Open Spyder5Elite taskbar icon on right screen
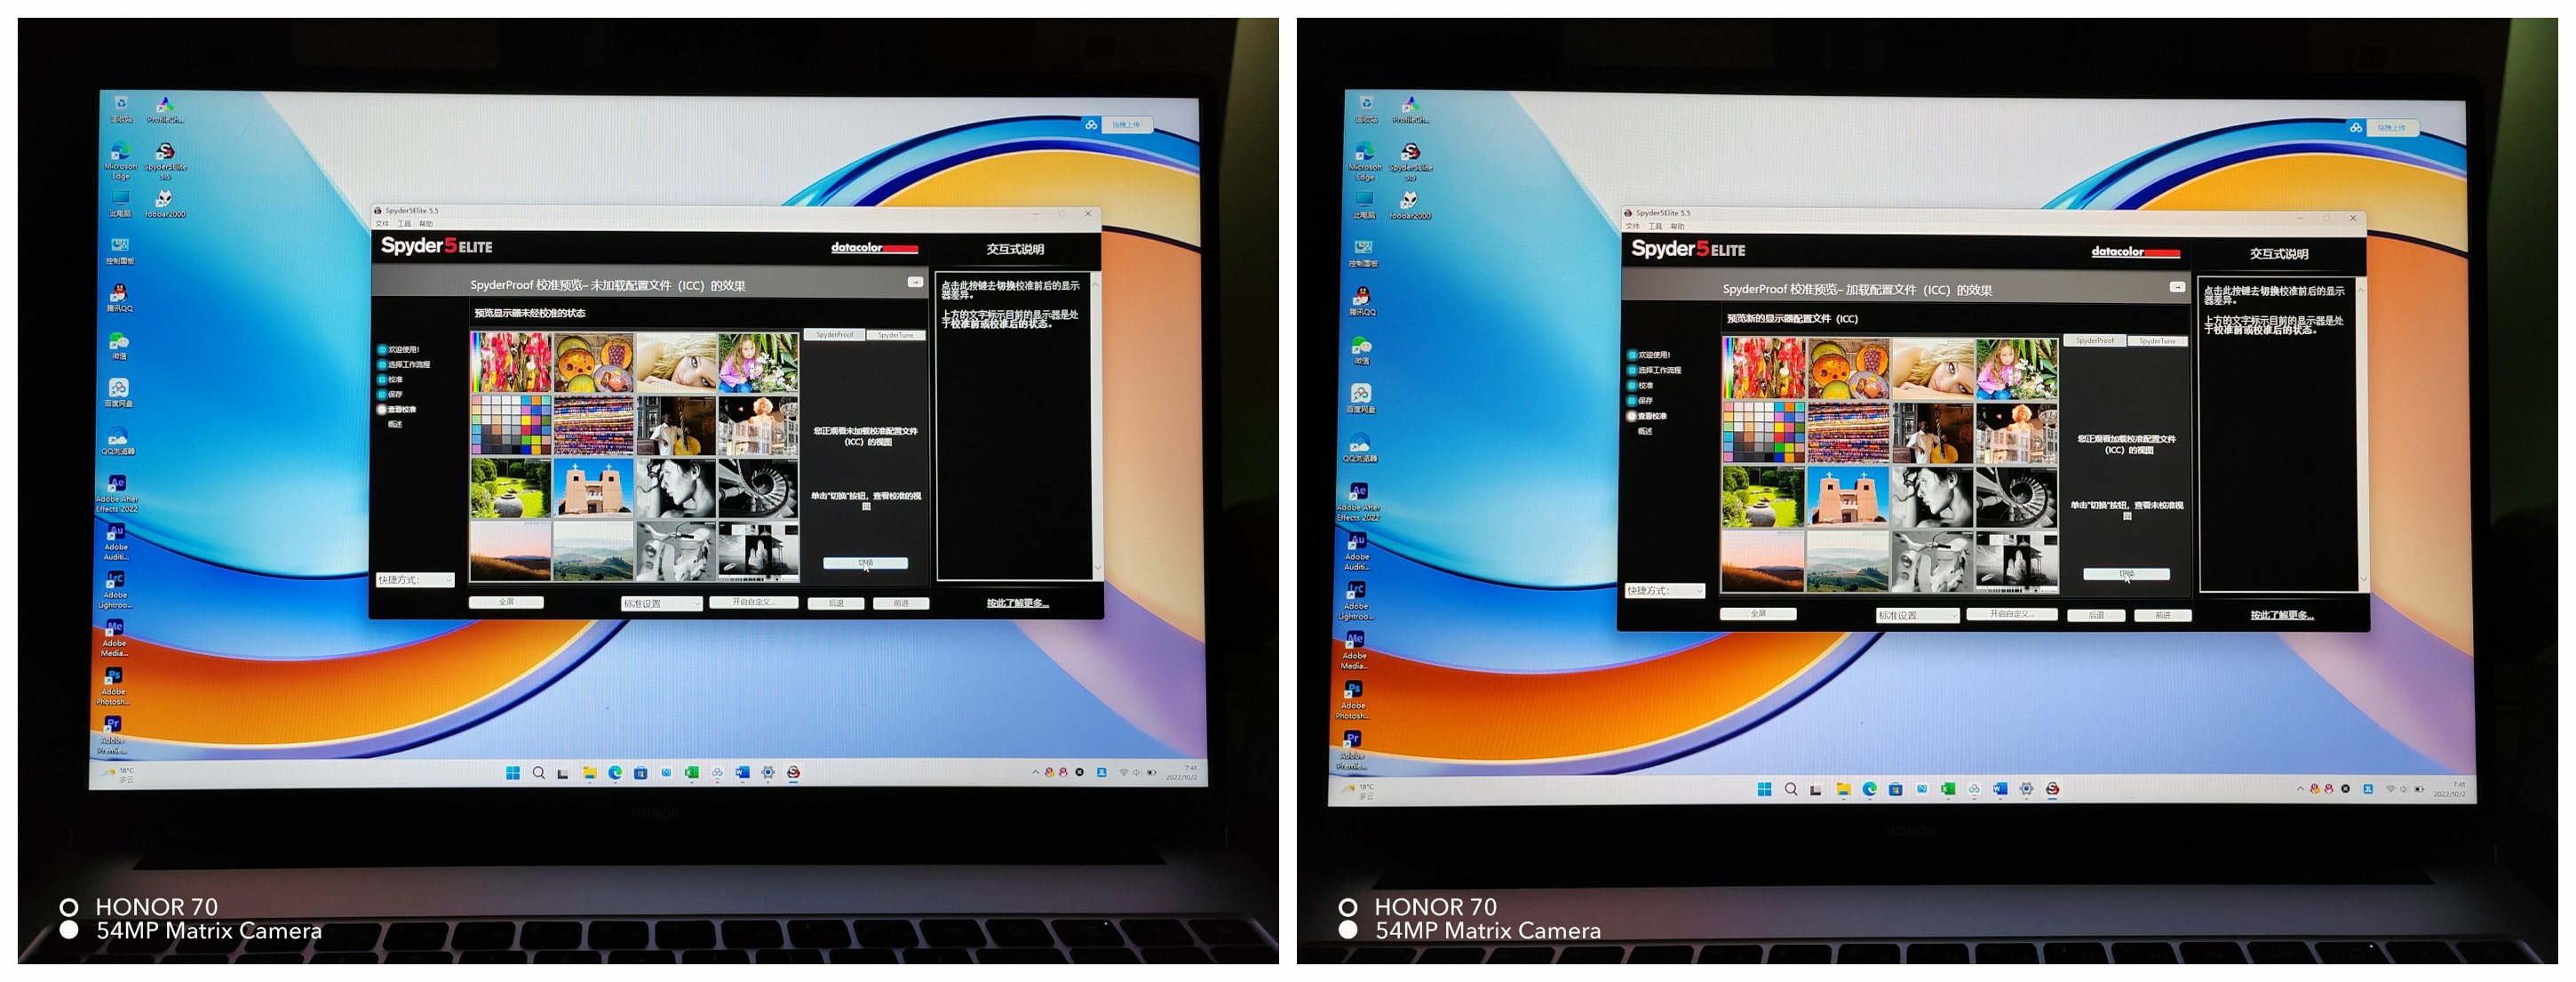The width and height of the screenshot is (2576, 982). click(2052, 789)
